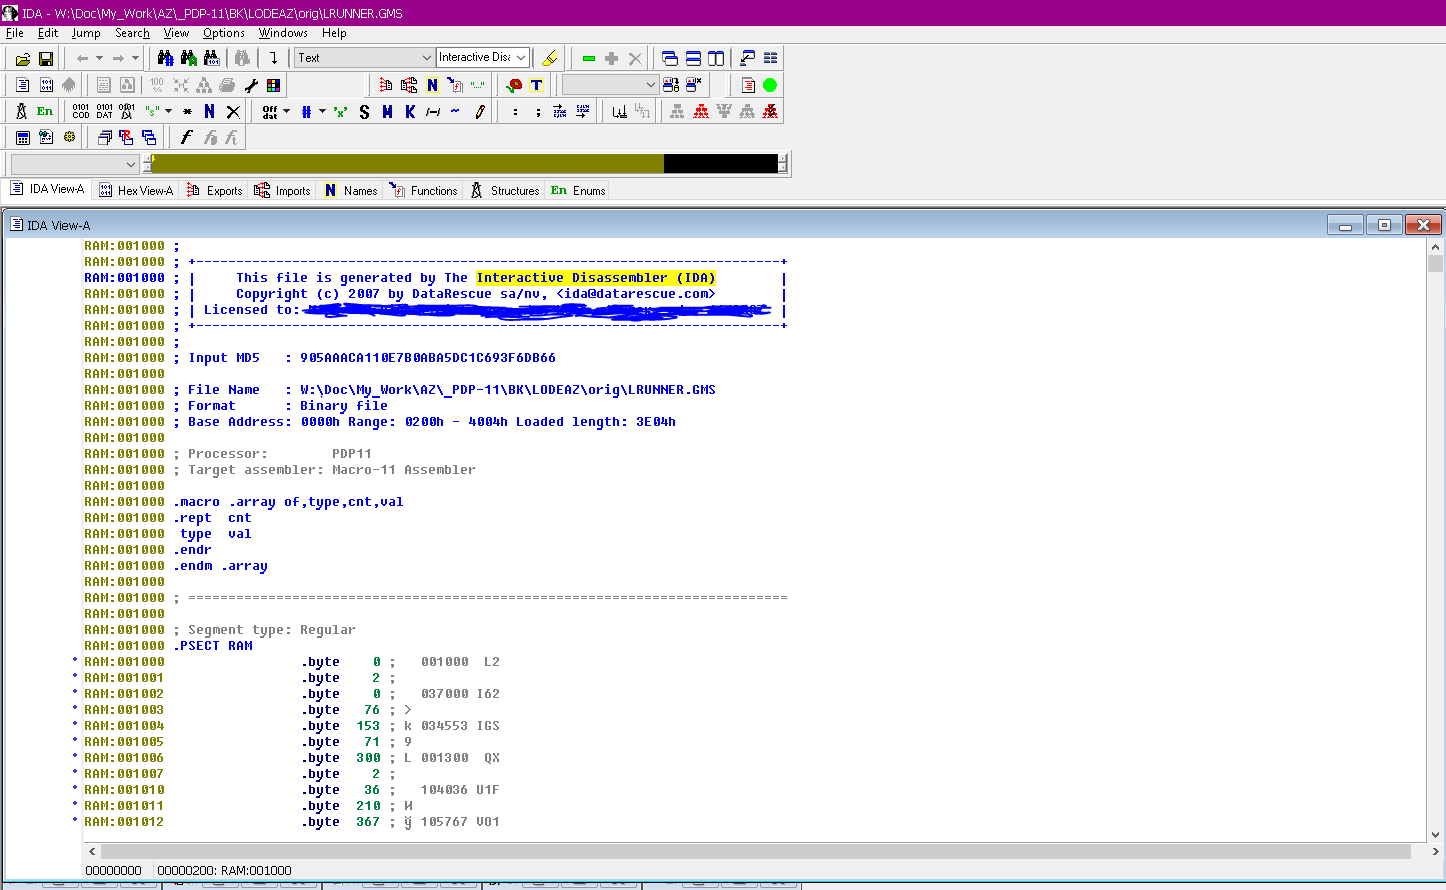Toggle breakpoint dot at RAM:001004
The height and width of the screenshot is (890, 1446).
[75, 725]
